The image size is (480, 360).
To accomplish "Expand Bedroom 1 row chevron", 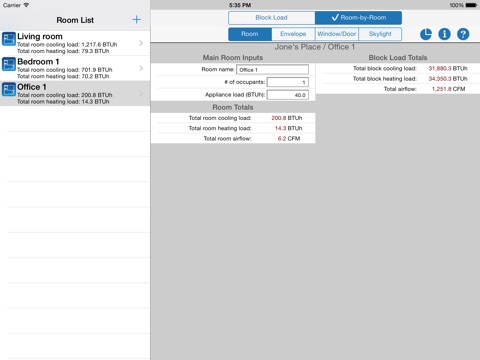I will [x=141, y=68].
